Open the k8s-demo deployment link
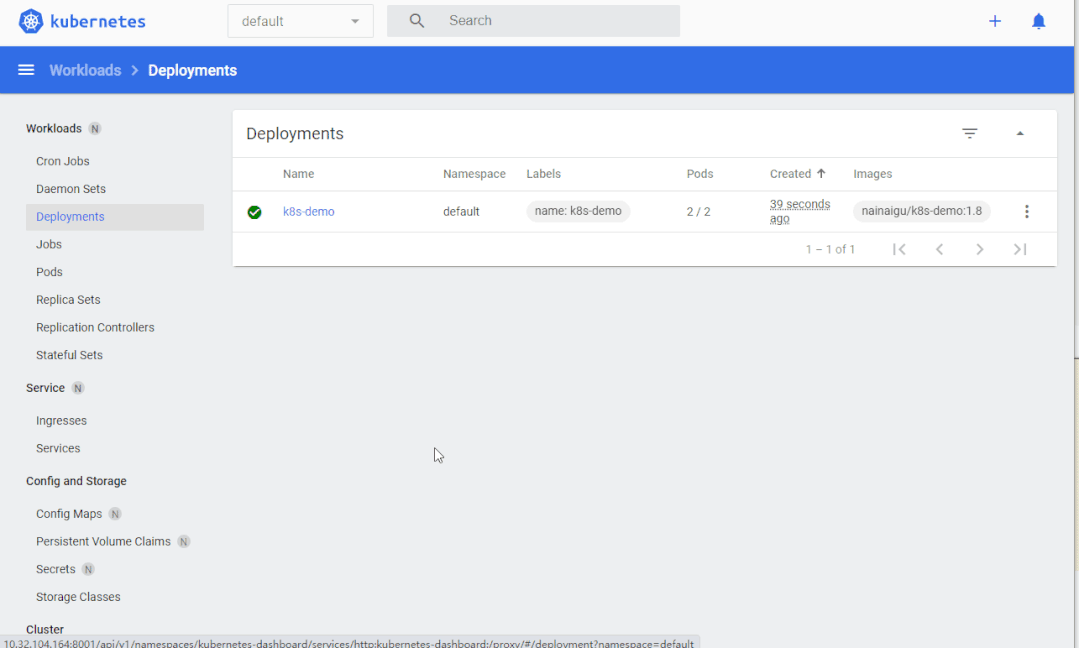Image resolution: width=1079 pixels, height=648 pixels. pos(309,212)
